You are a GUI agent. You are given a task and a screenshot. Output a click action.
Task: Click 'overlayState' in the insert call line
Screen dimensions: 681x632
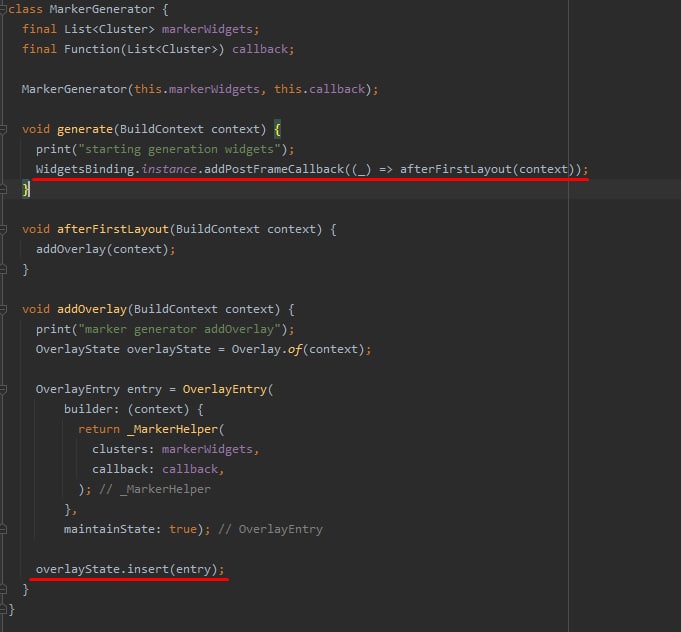click(x=77, y=569)
